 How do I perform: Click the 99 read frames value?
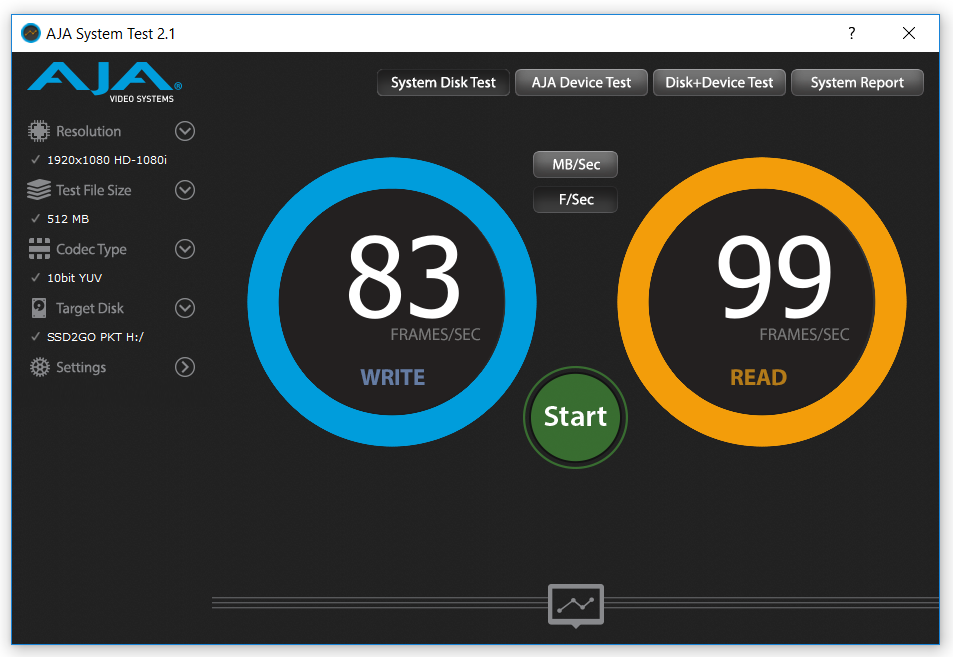click(x=774, y=278)
